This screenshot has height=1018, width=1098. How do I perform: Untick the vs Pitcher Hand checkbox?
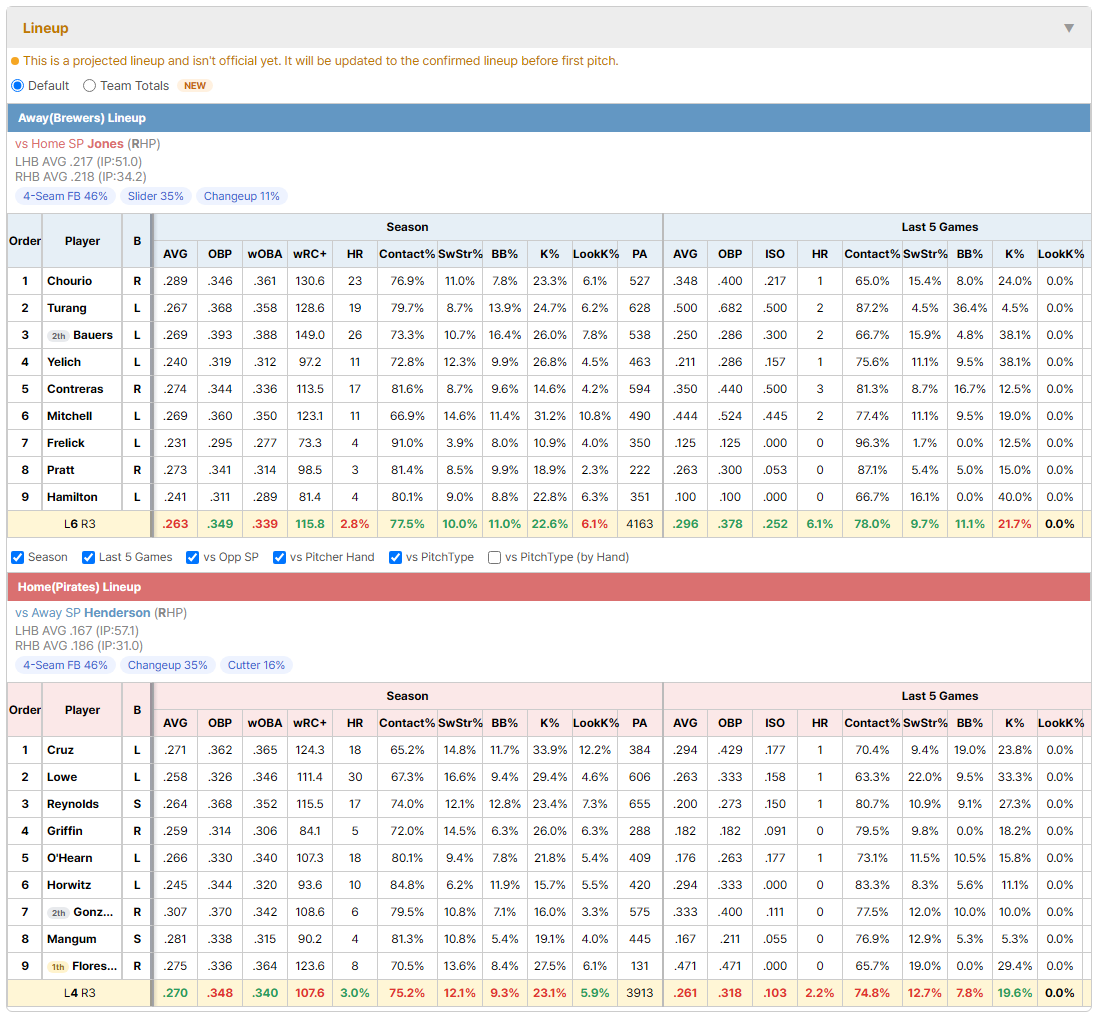pyautogui.click(x=279, y=557)
